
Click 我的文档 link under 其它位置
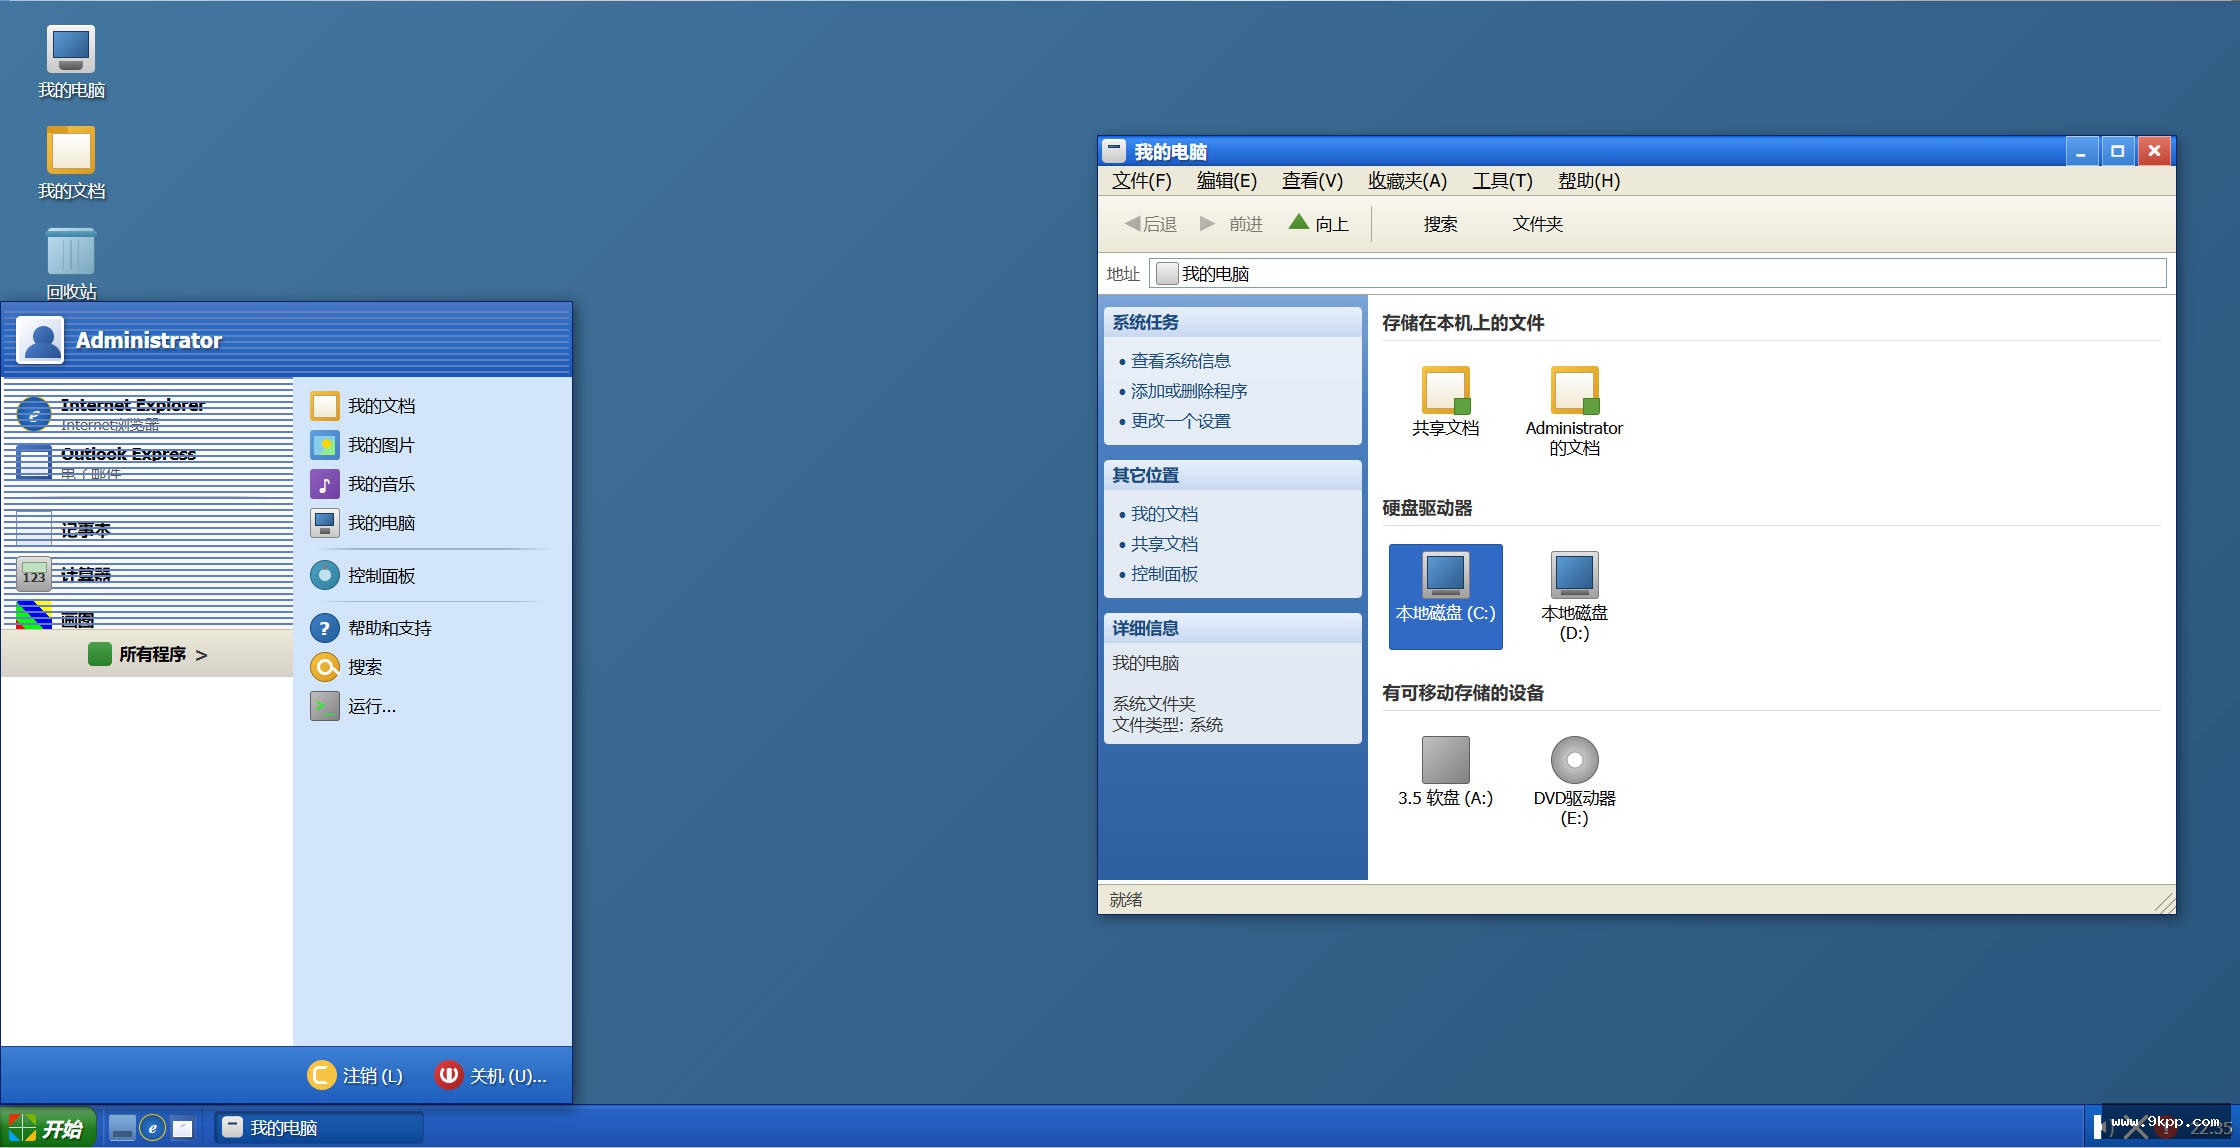(1164, 514)
